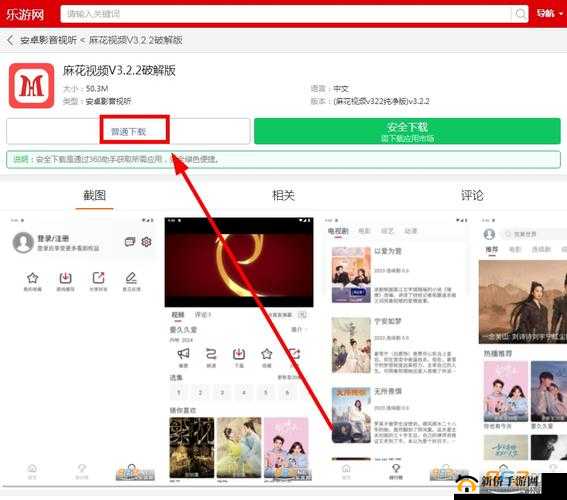
Task: Expand the 简介 section in video screenshot
Action: click(x=299, y=329)
